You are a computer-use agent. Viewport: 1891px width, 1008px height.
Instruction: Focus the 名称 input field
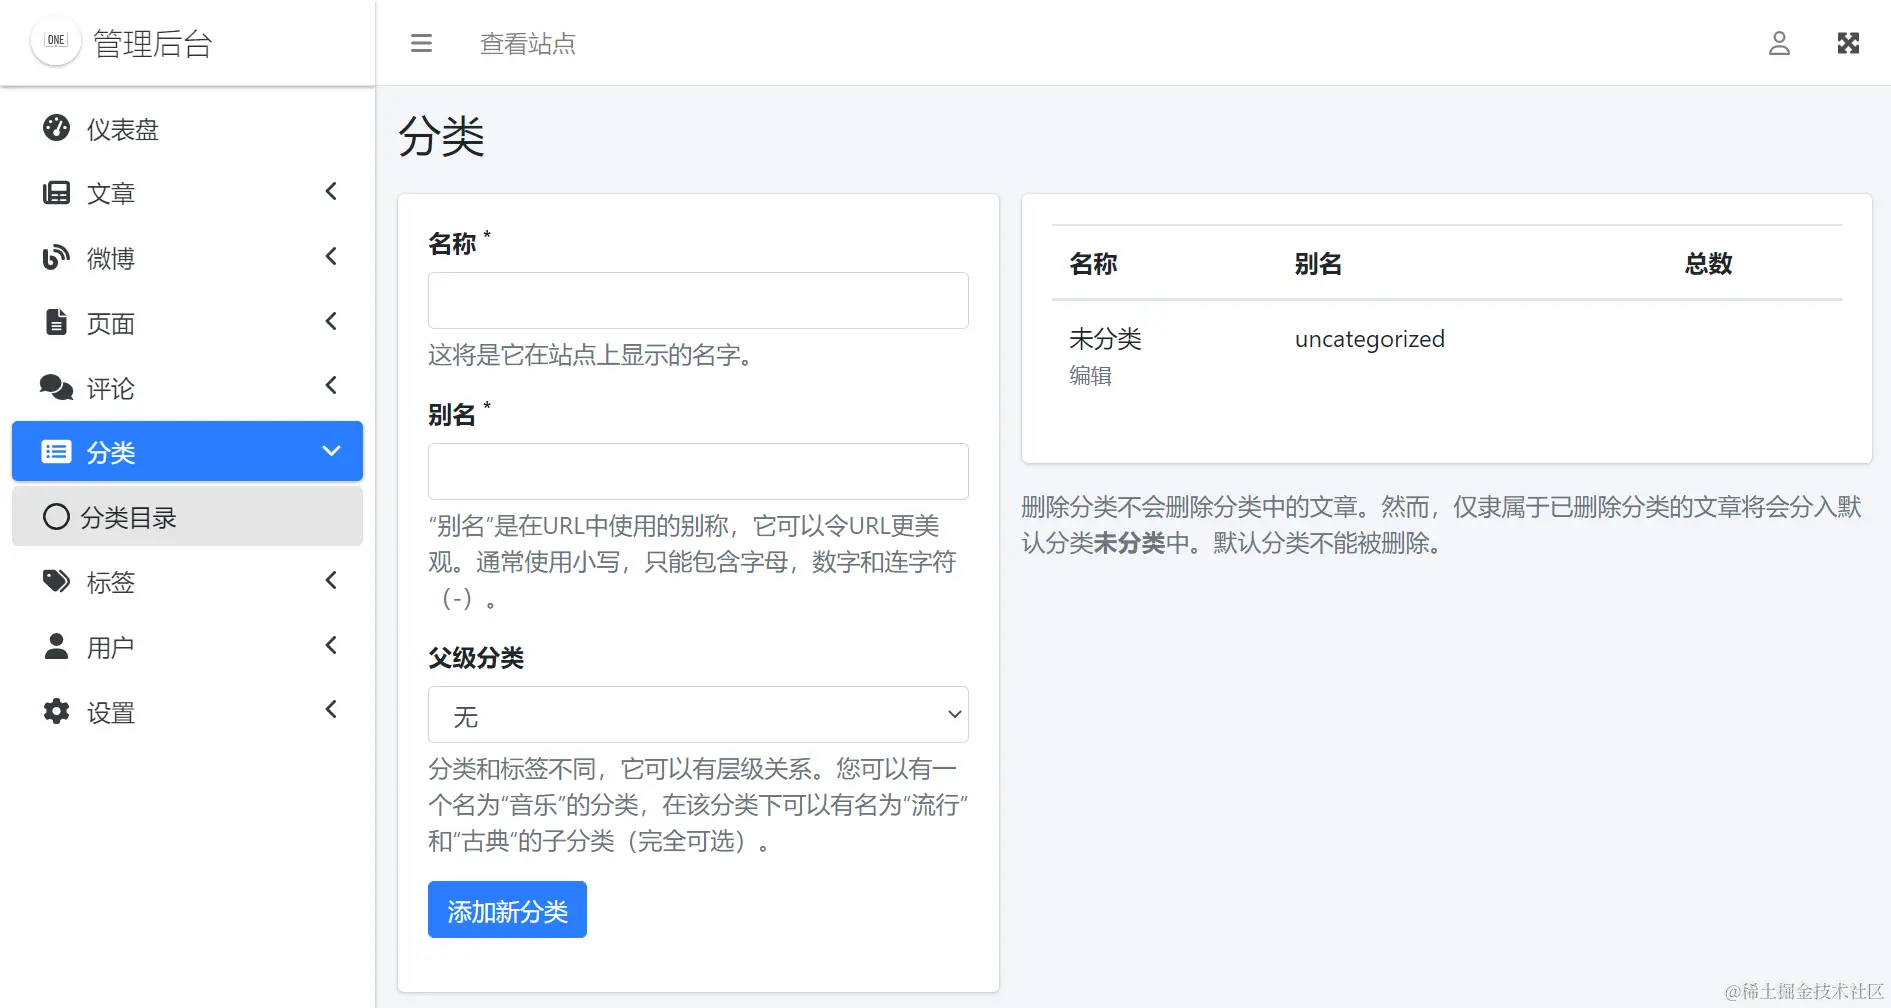pyautogui.click(x=698, y=300)
